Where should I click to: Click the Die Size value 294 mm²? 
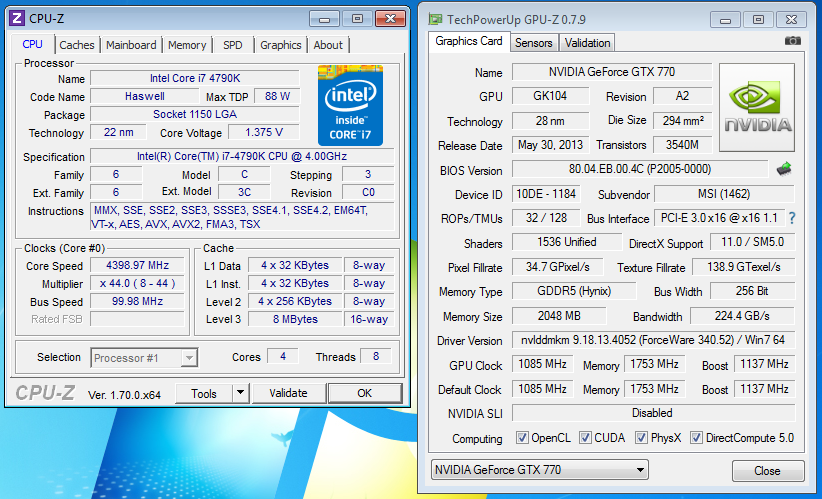click(683, 121)
